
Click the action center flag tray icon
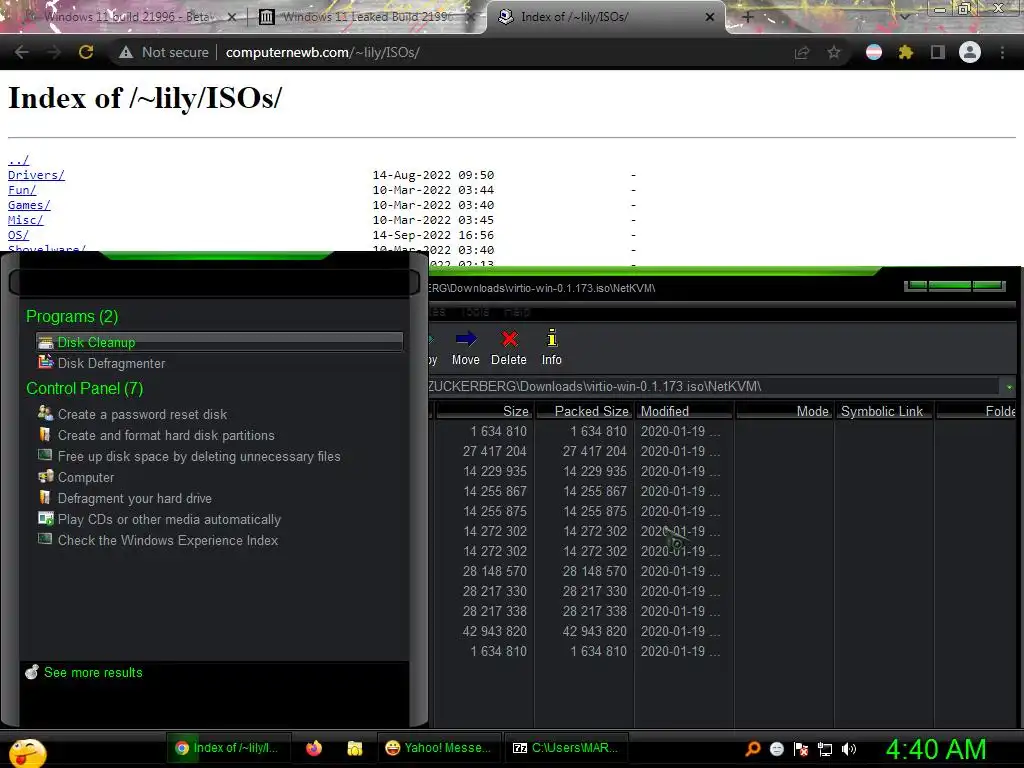click(x=801, y=749)
